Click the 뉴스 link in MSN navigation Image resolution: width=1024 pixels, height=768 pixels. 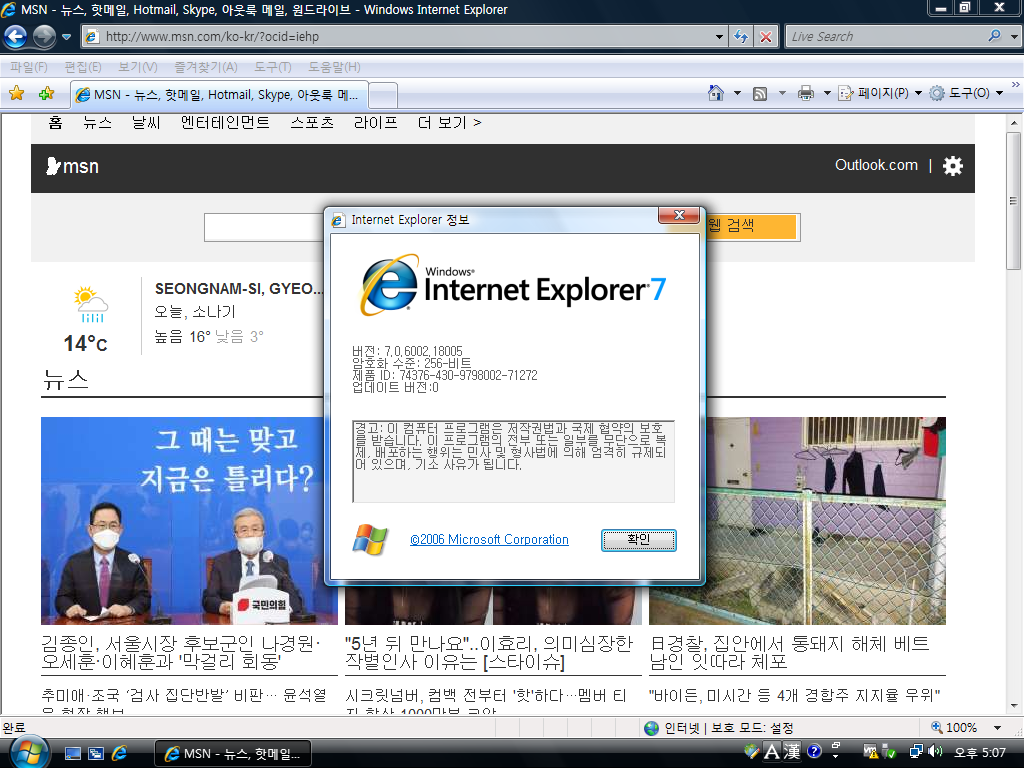click(x=97, y=122)
